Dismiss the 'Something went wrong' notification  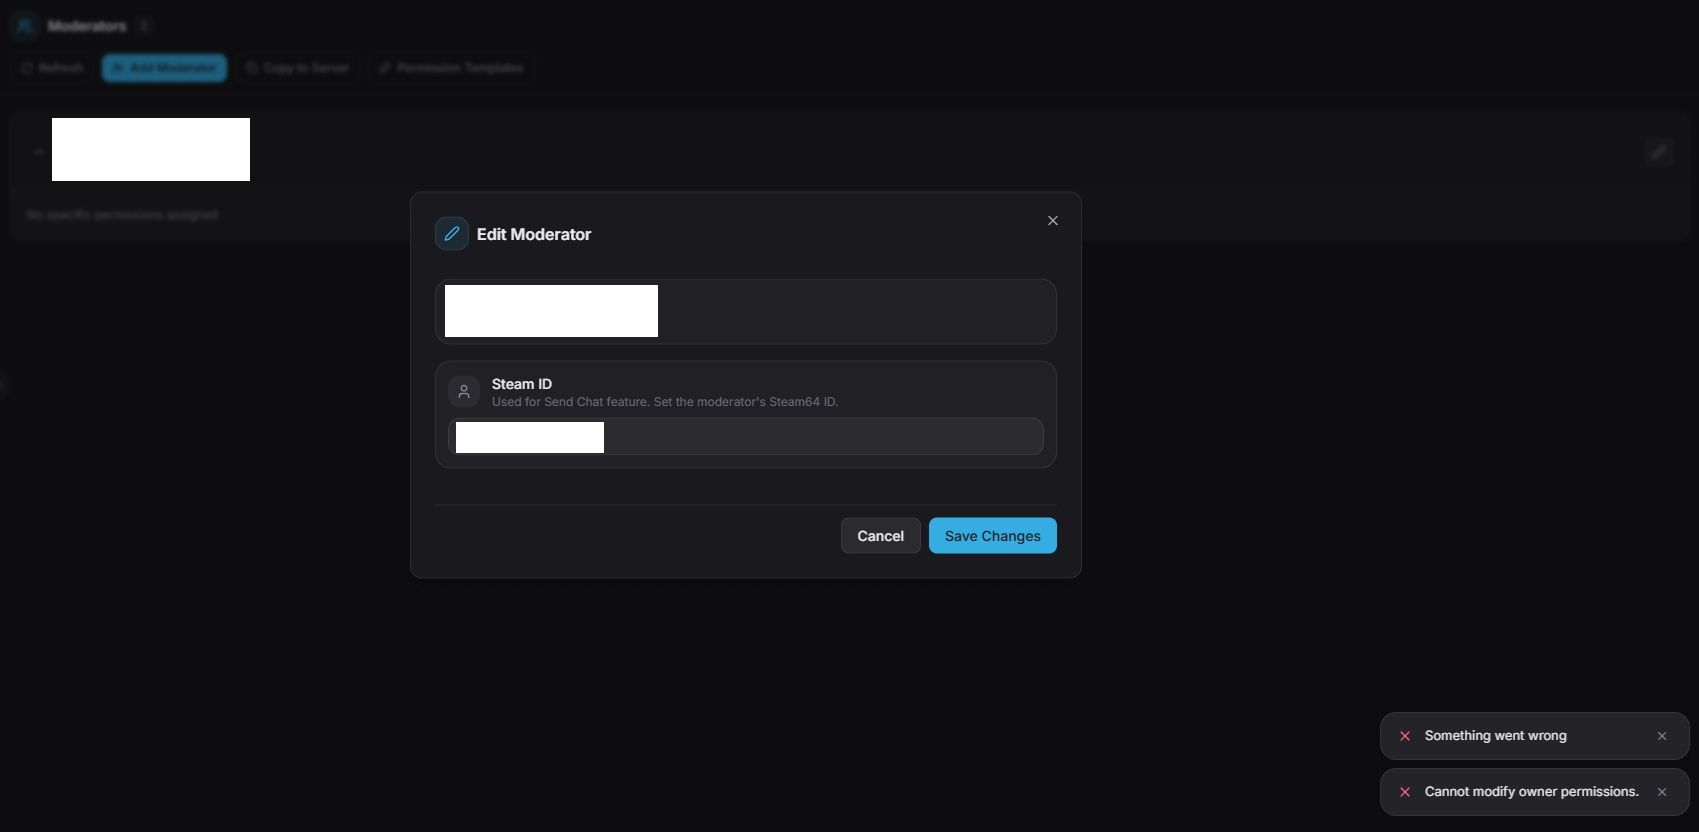click(x=1662, y=736)
